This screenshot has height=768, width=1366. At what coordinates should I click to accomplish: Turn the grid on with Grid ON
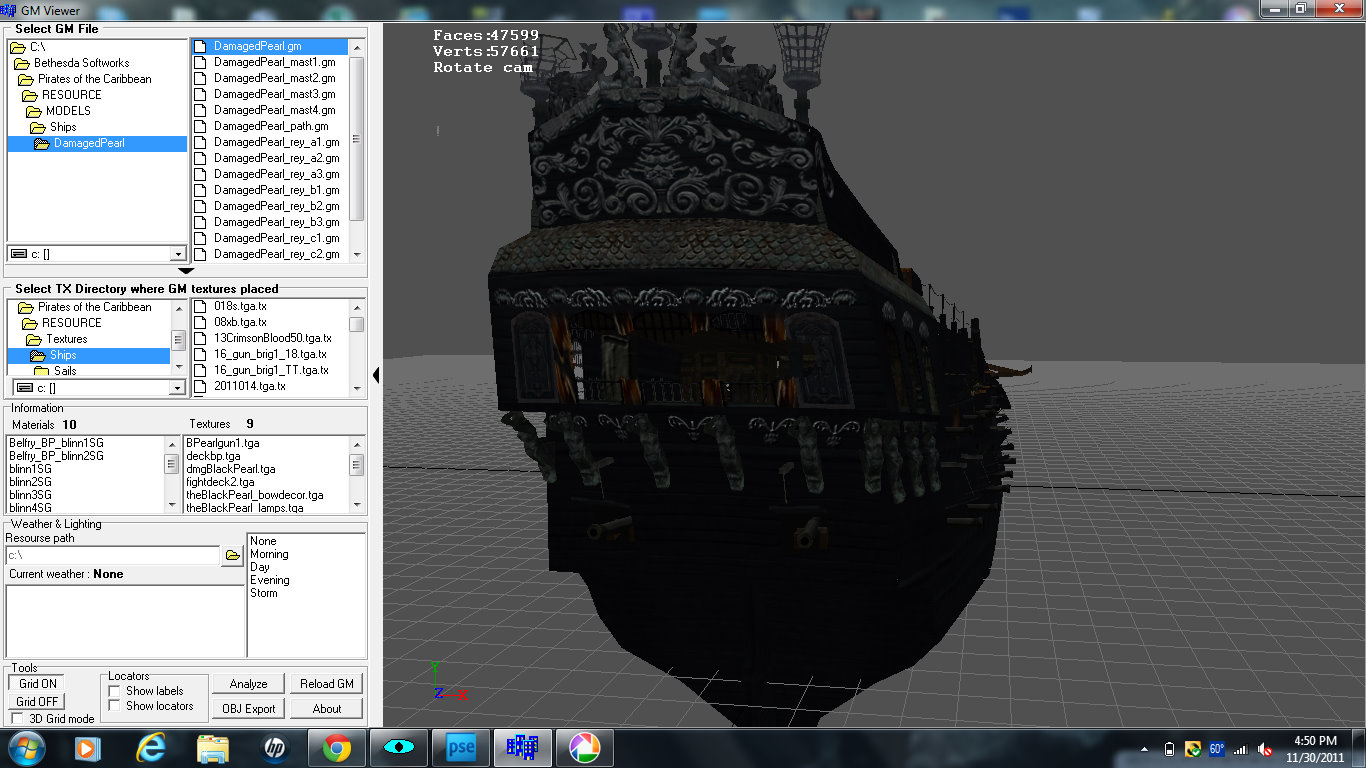click(37, 684)
